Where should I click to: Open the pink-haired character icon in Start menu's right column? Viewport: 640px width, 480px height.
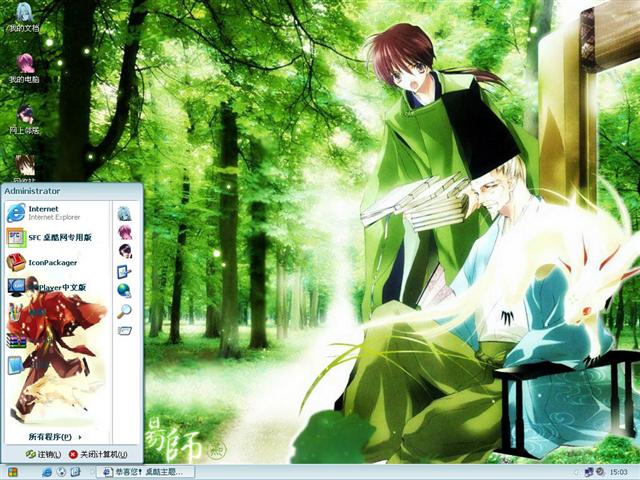124,233
